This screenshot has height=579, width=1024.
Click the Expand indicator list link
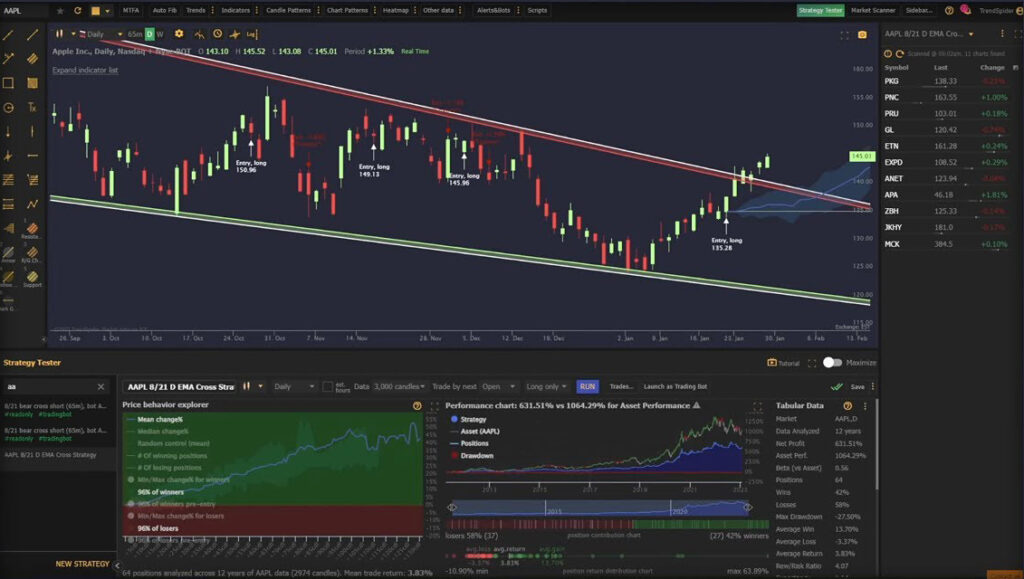click(x=85, y=70)
